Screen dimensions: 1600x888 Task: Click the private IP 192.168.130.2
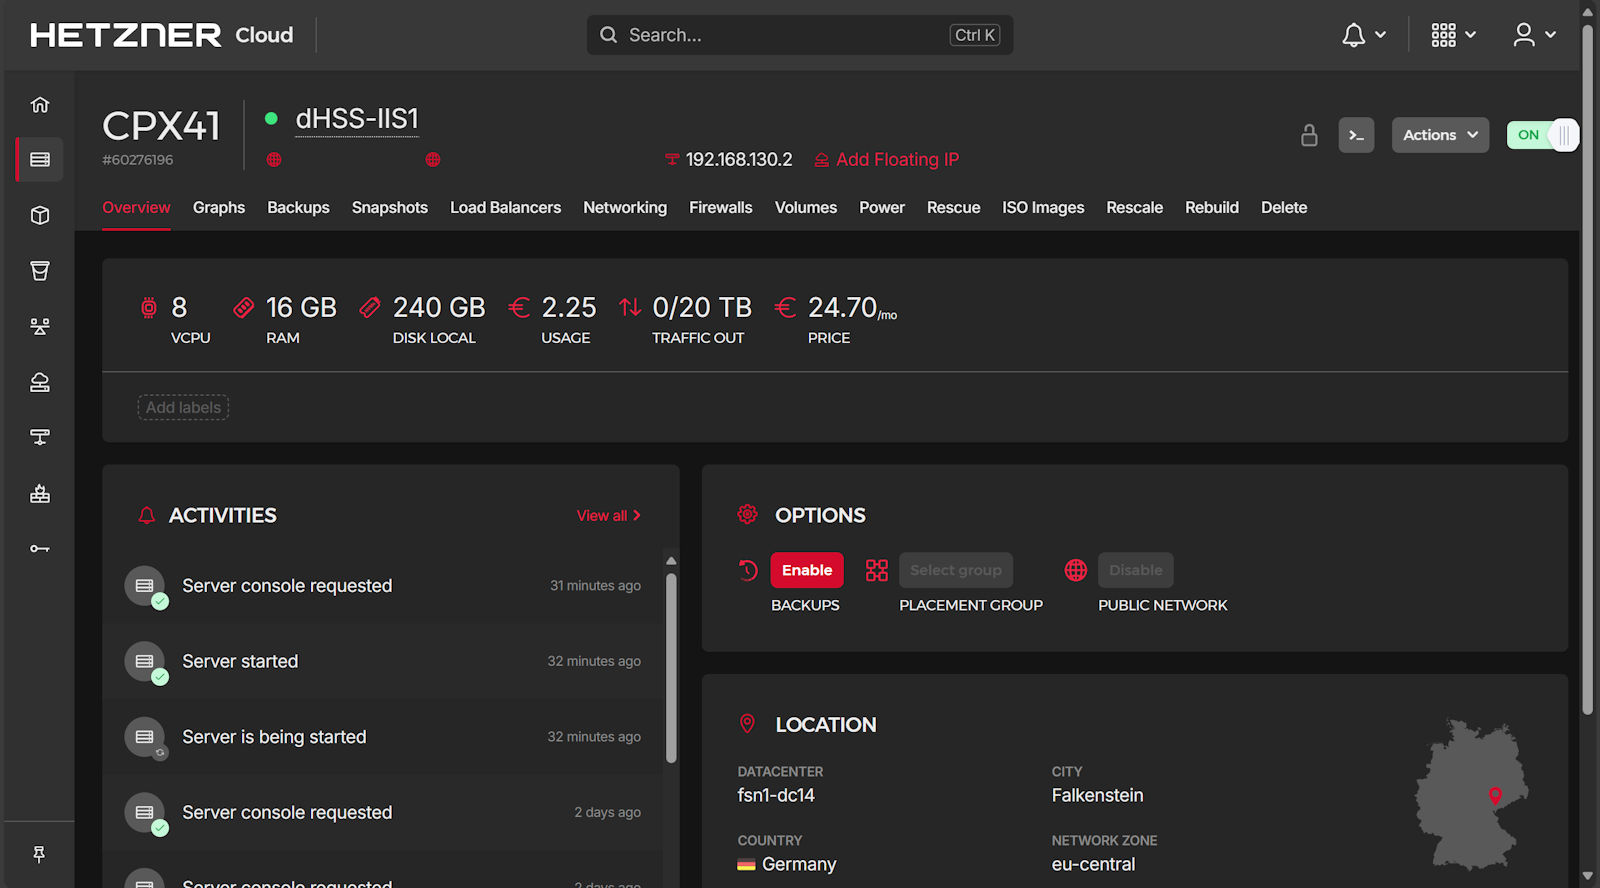(739, 160)
